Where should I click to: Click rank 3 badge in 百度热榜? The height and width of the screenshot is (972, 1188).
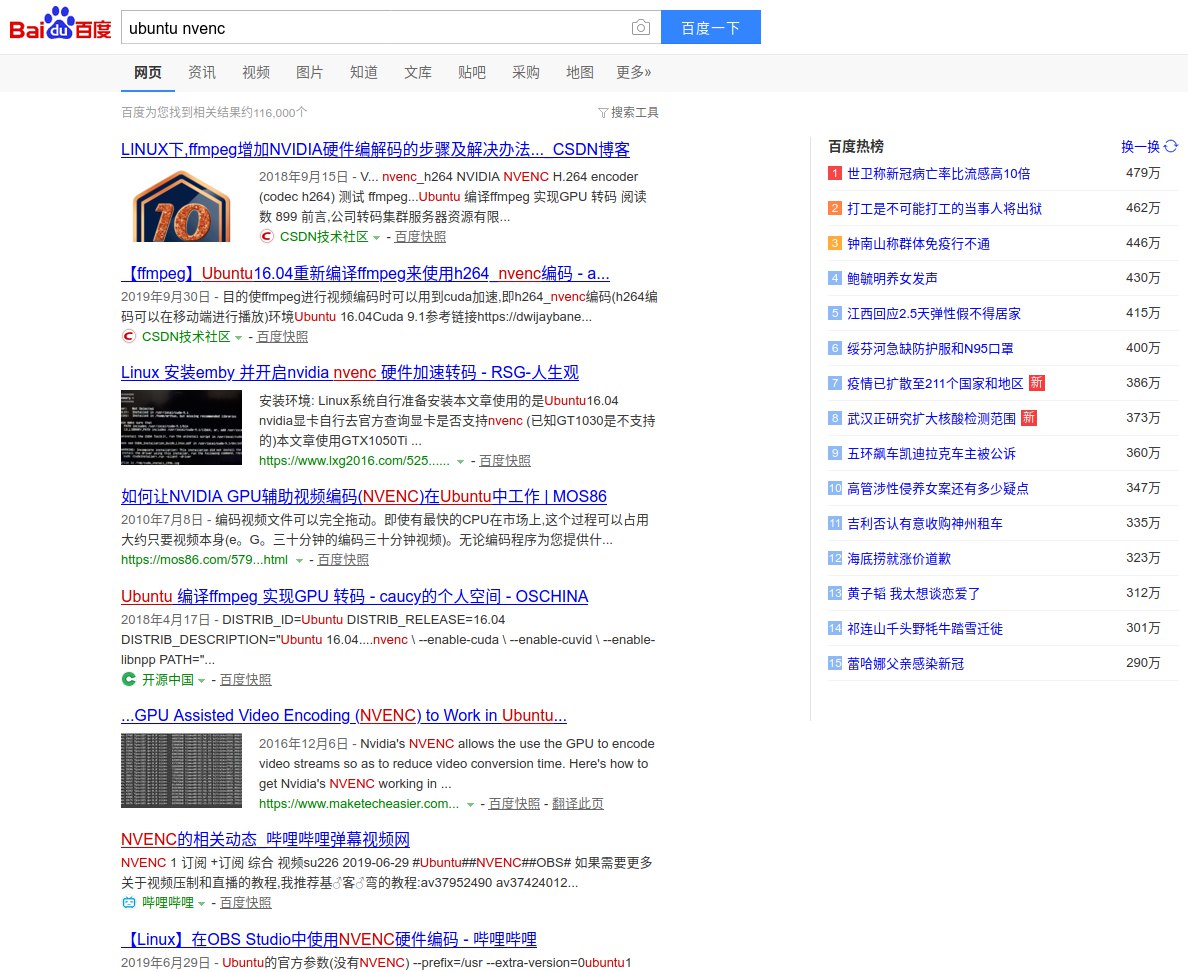pos(834,243)
